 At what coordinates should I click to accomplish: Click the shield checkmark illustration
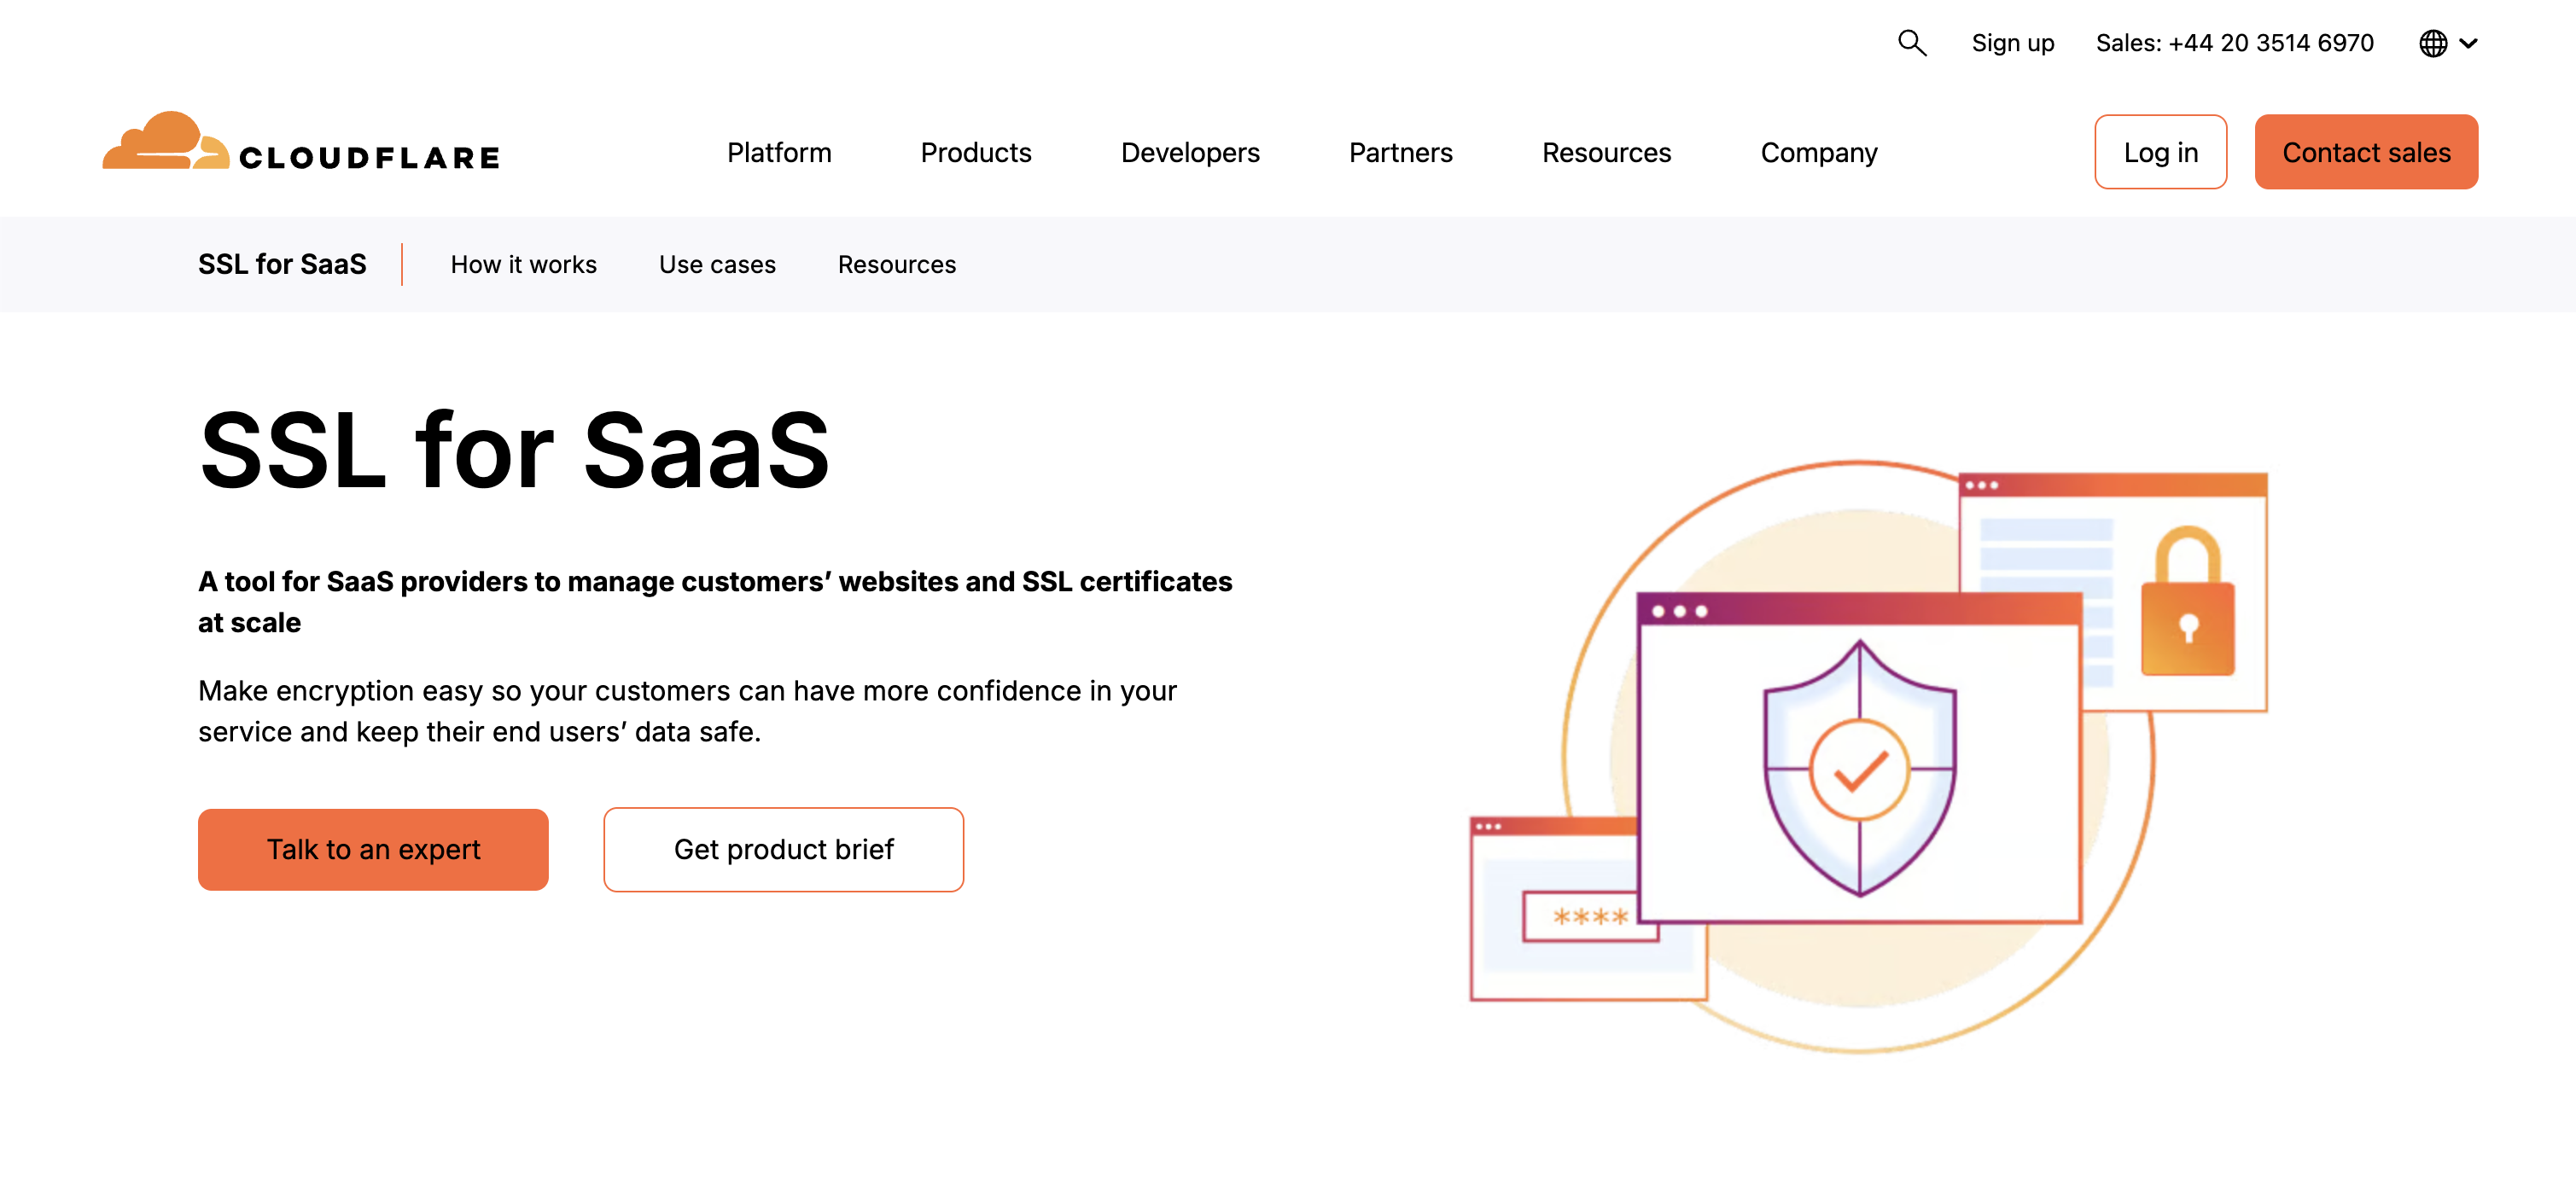click(x=1859, y=768)
